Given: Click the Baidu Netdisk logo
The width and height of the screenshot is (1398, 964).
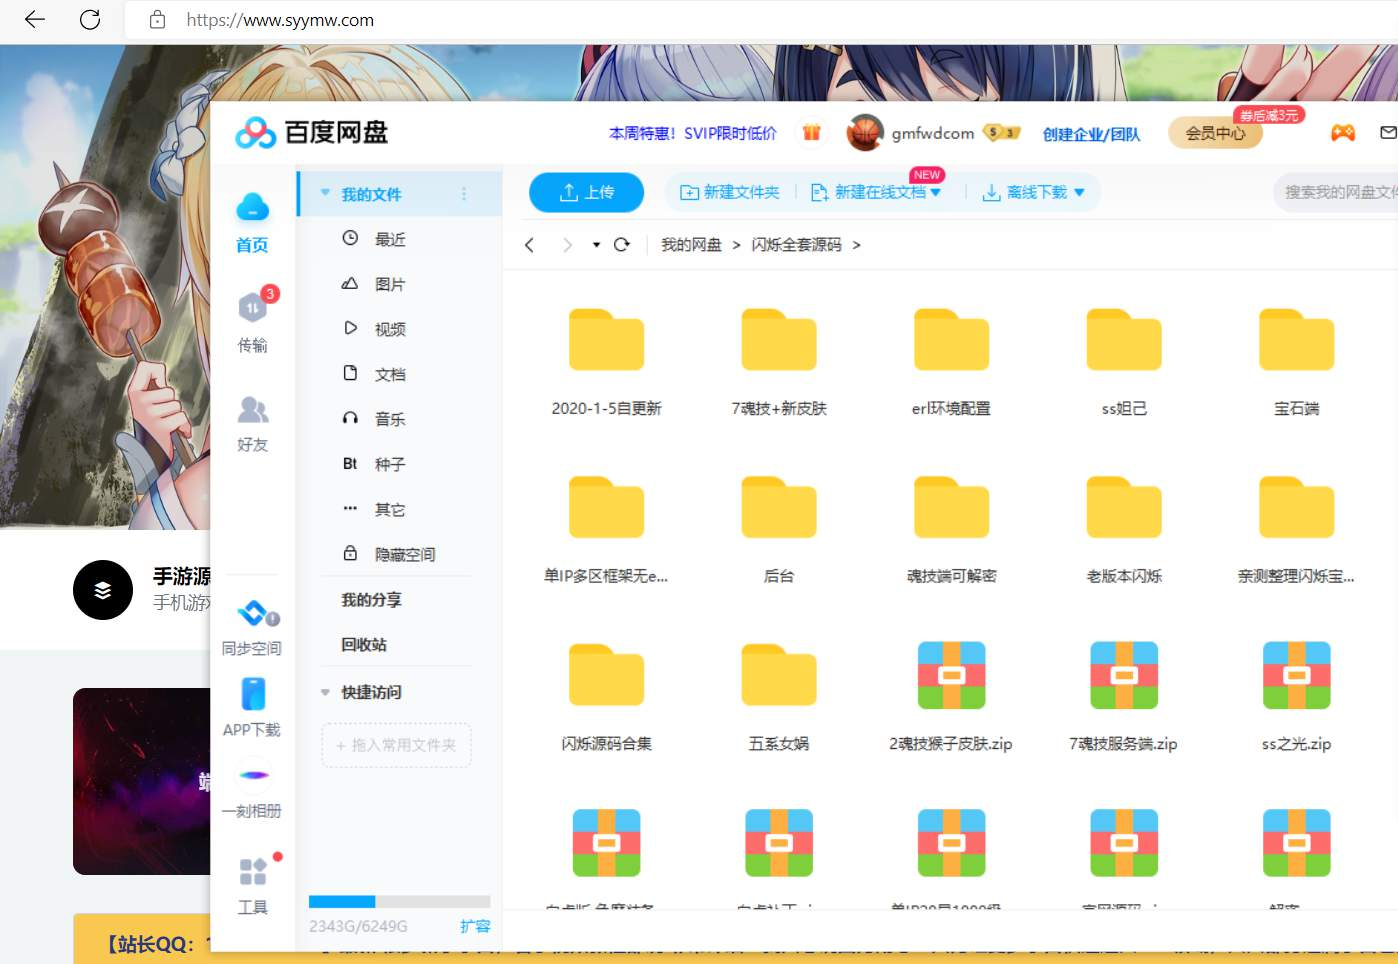Looking at the screenshot, I should pyautogui.click(x=312, y=132).
